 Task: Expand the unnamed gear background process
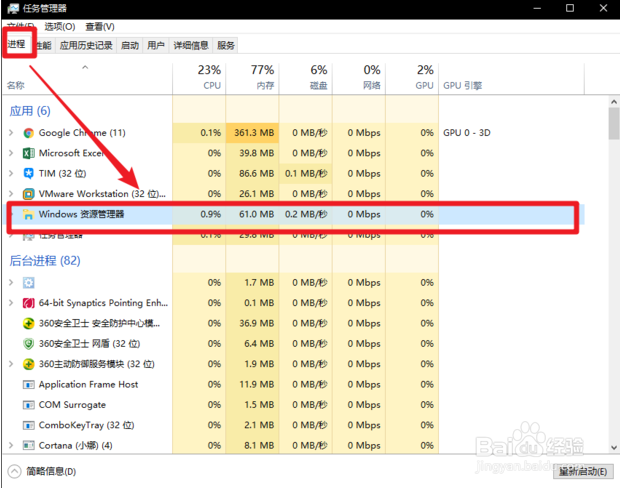[x=11, y=282]
